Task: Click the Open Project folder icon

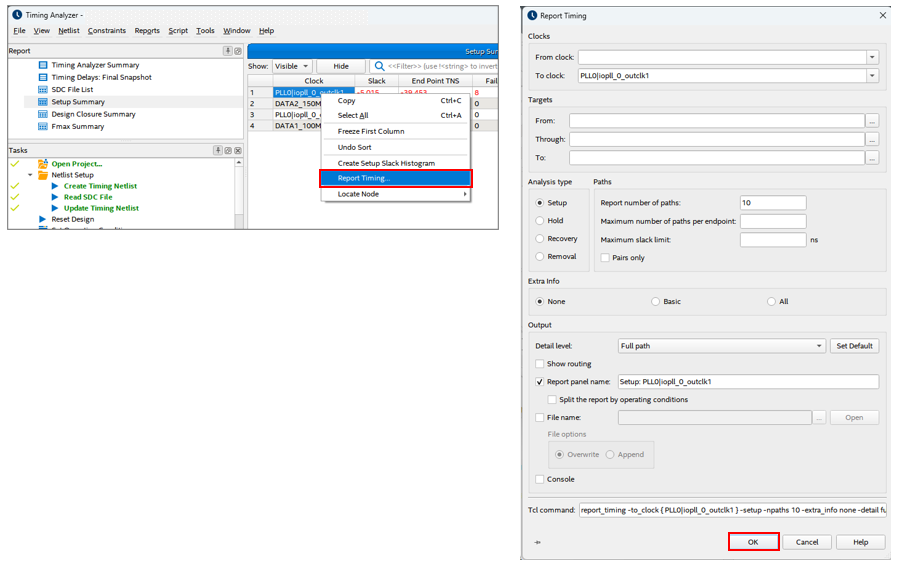Action: [42, 164]
